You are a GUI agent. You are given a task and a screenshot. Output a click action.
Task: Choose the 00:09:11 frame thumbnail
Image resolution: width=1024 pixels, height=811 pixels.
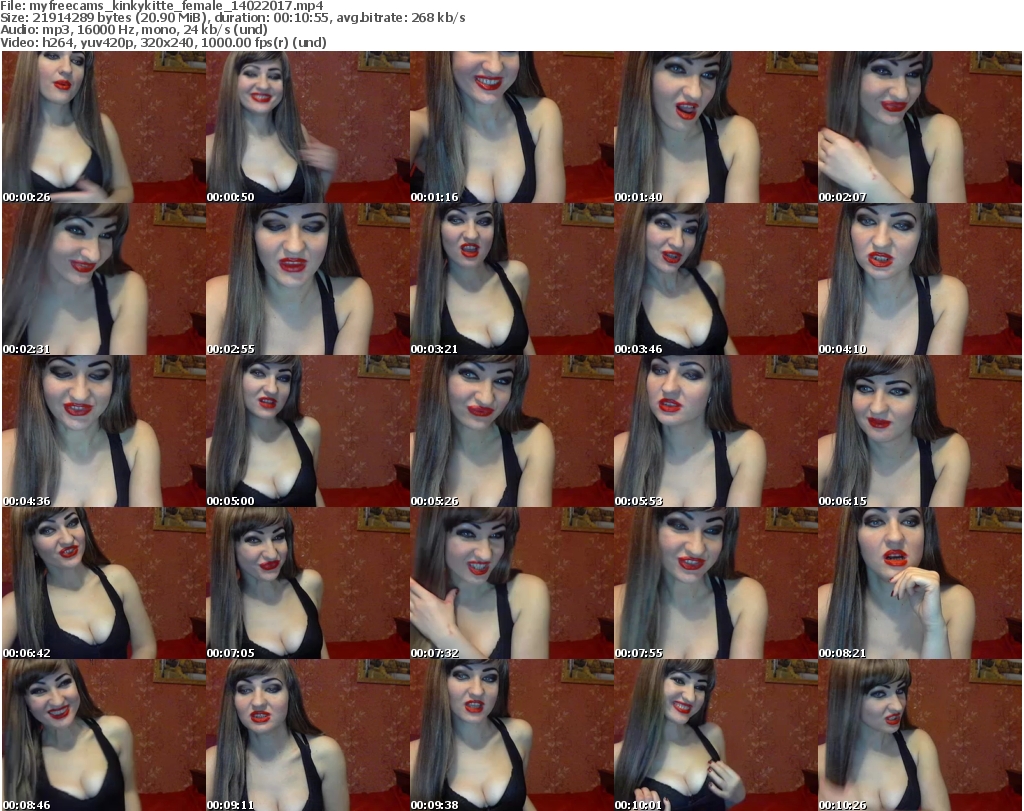tap(308, 735)
